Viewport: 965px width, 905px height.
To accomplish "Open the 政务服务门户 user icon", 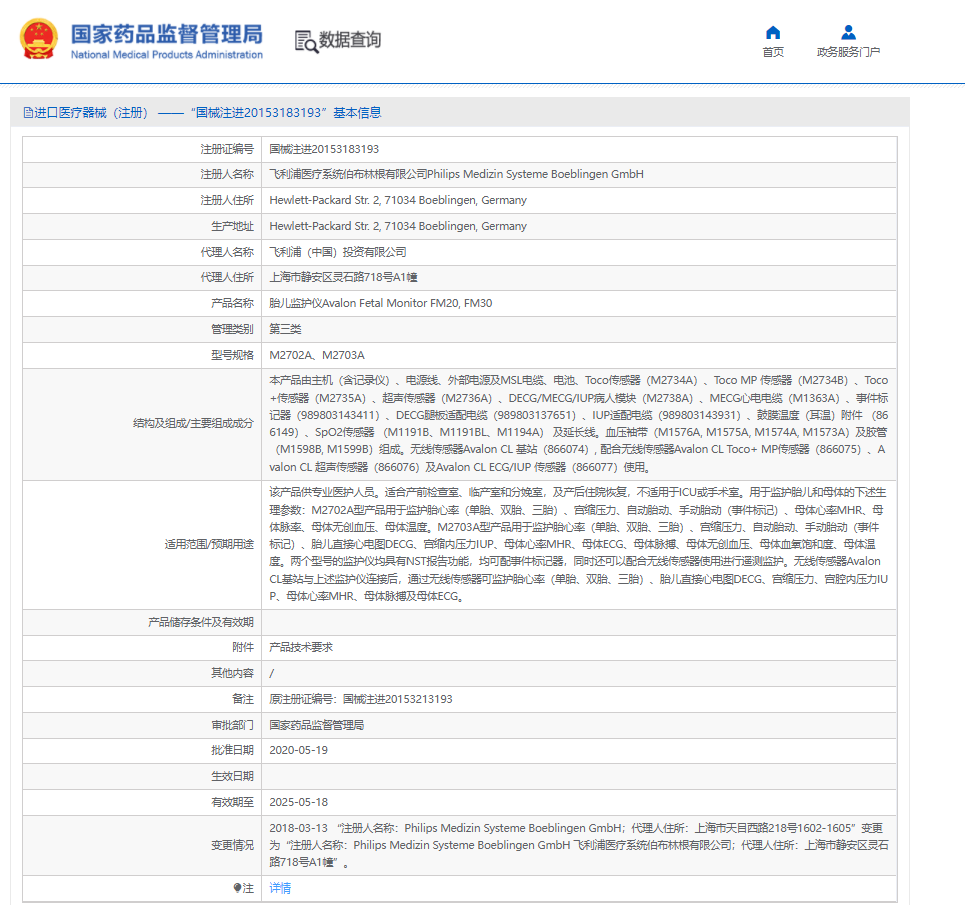I will click(848, 32).
